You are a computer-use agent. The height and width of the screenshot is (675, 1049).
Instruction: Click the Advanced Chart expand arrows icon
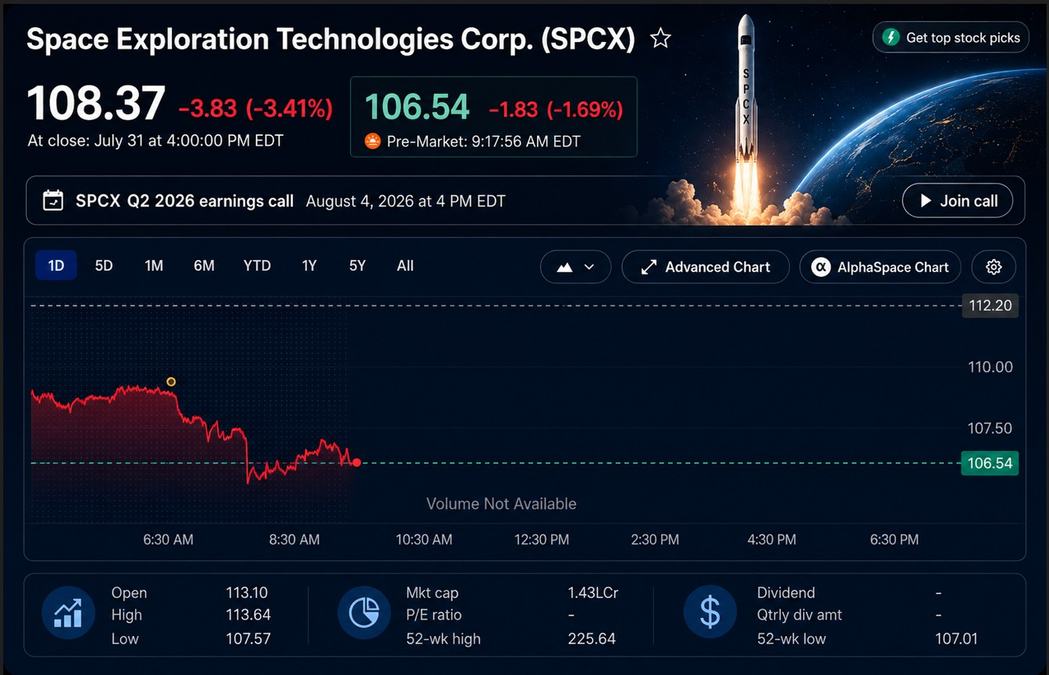[x=648, y=267]
